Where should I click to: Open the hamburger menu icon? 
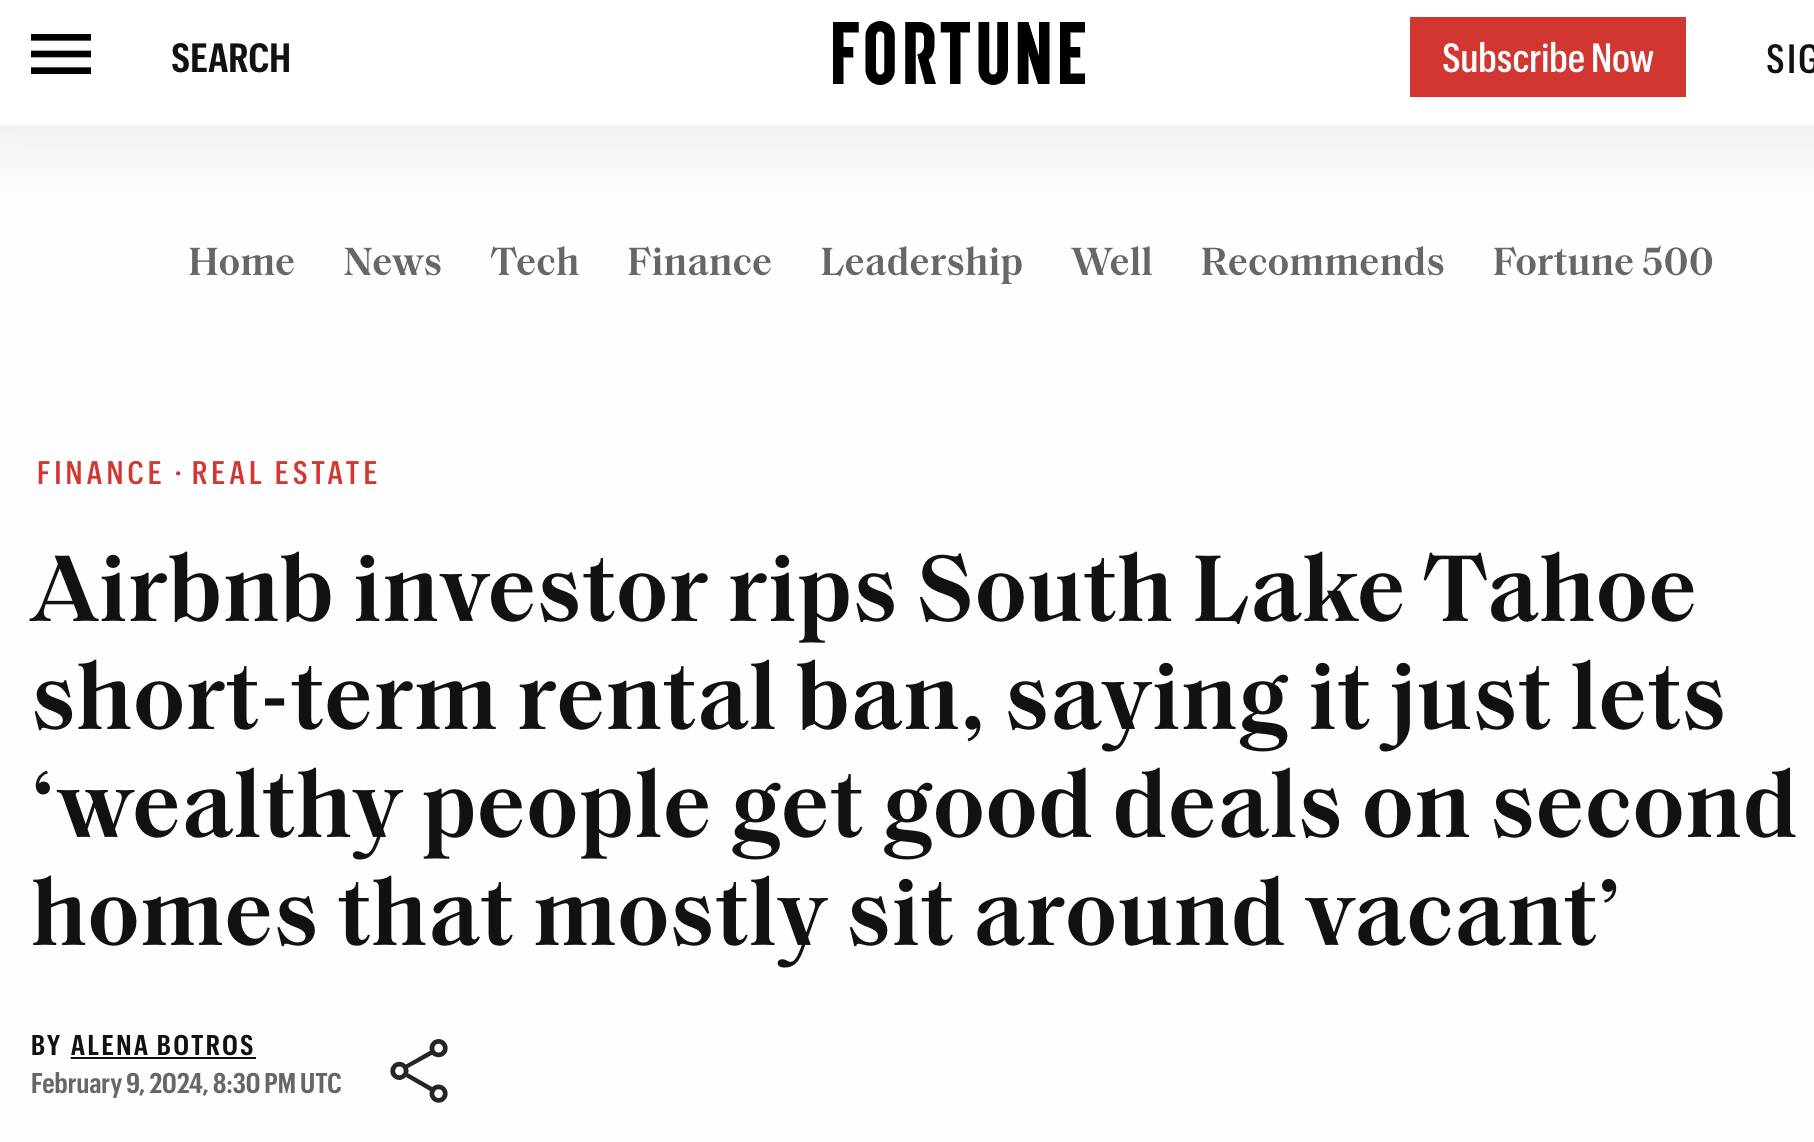pos(61,55)
